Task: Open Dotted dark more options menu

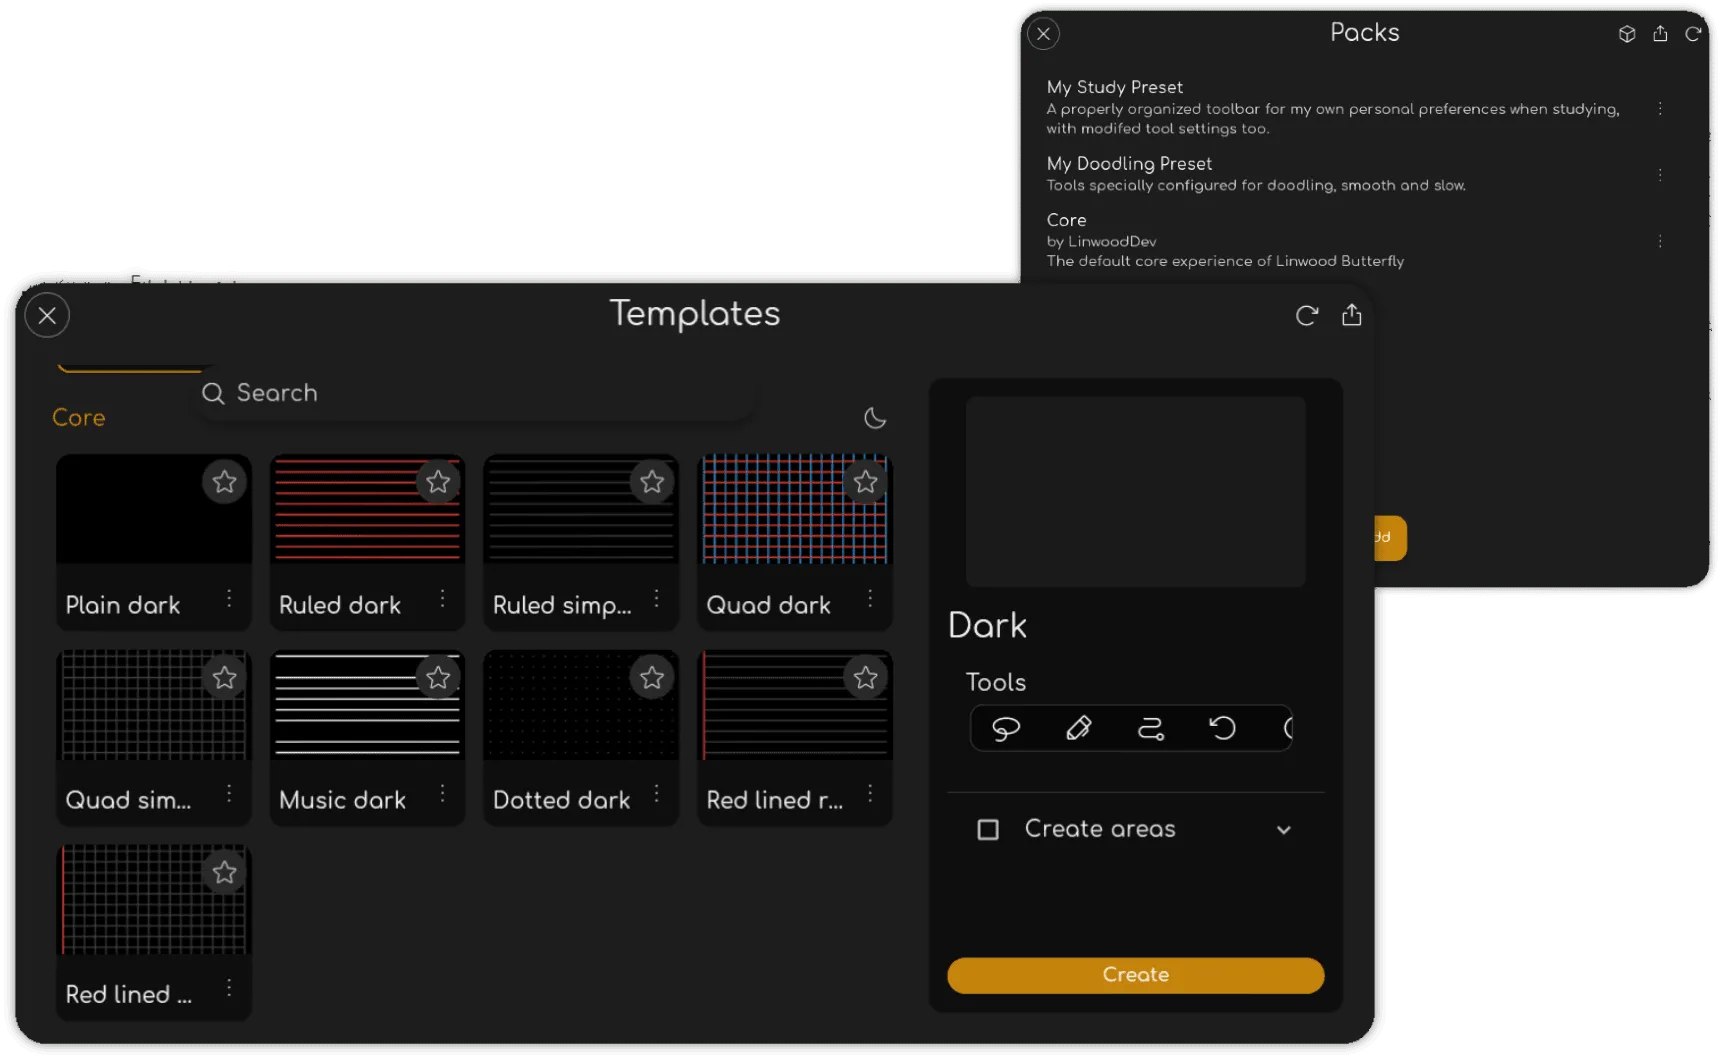Action: (656, 793)
